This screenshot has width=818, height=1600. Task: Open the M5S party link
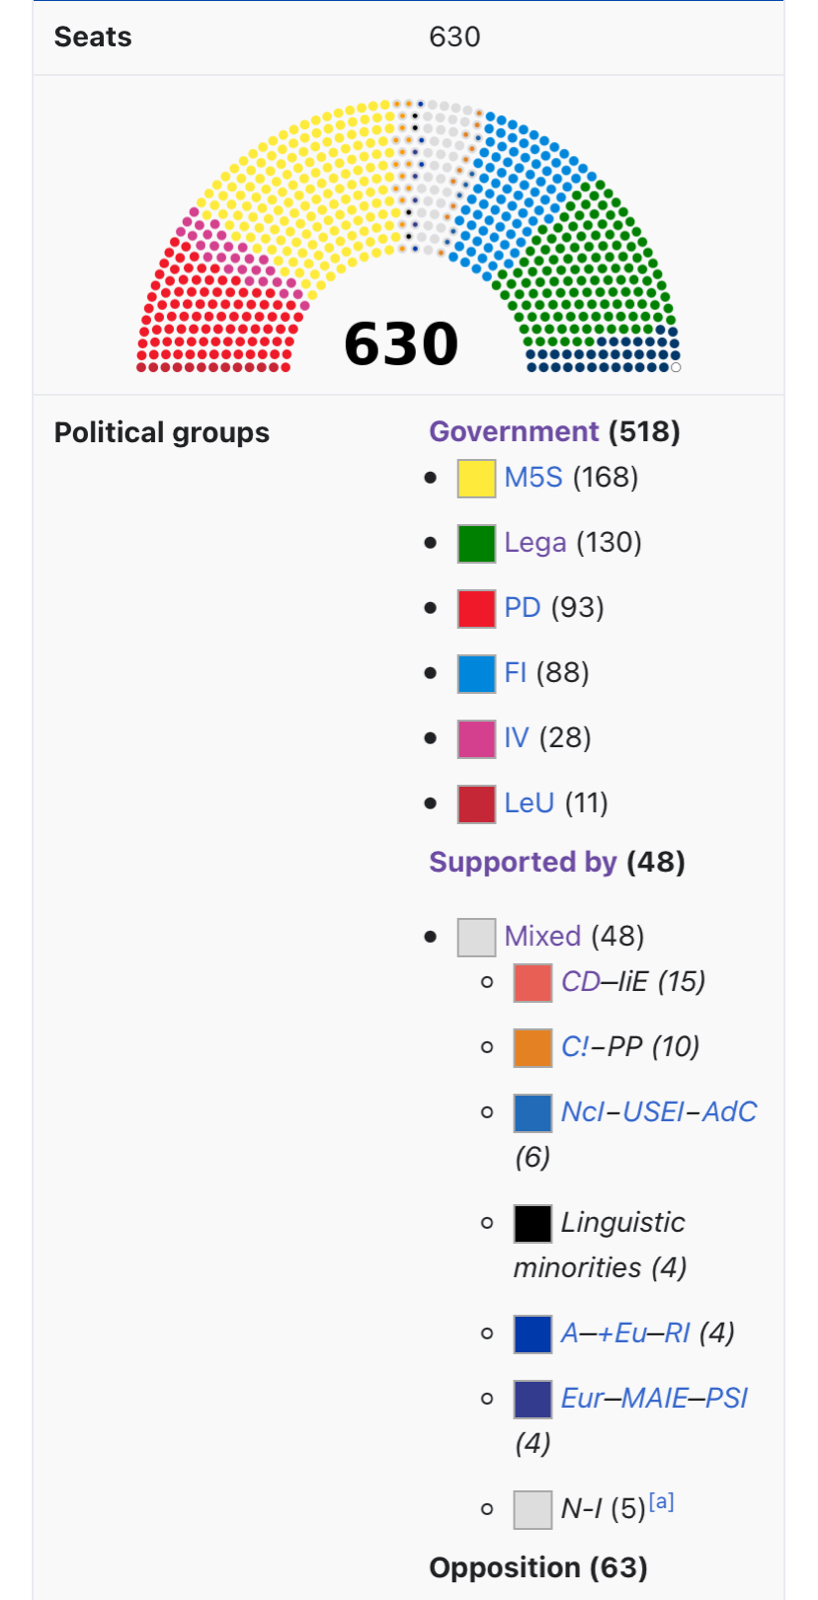pyautogui.click(x=533, y=477)
